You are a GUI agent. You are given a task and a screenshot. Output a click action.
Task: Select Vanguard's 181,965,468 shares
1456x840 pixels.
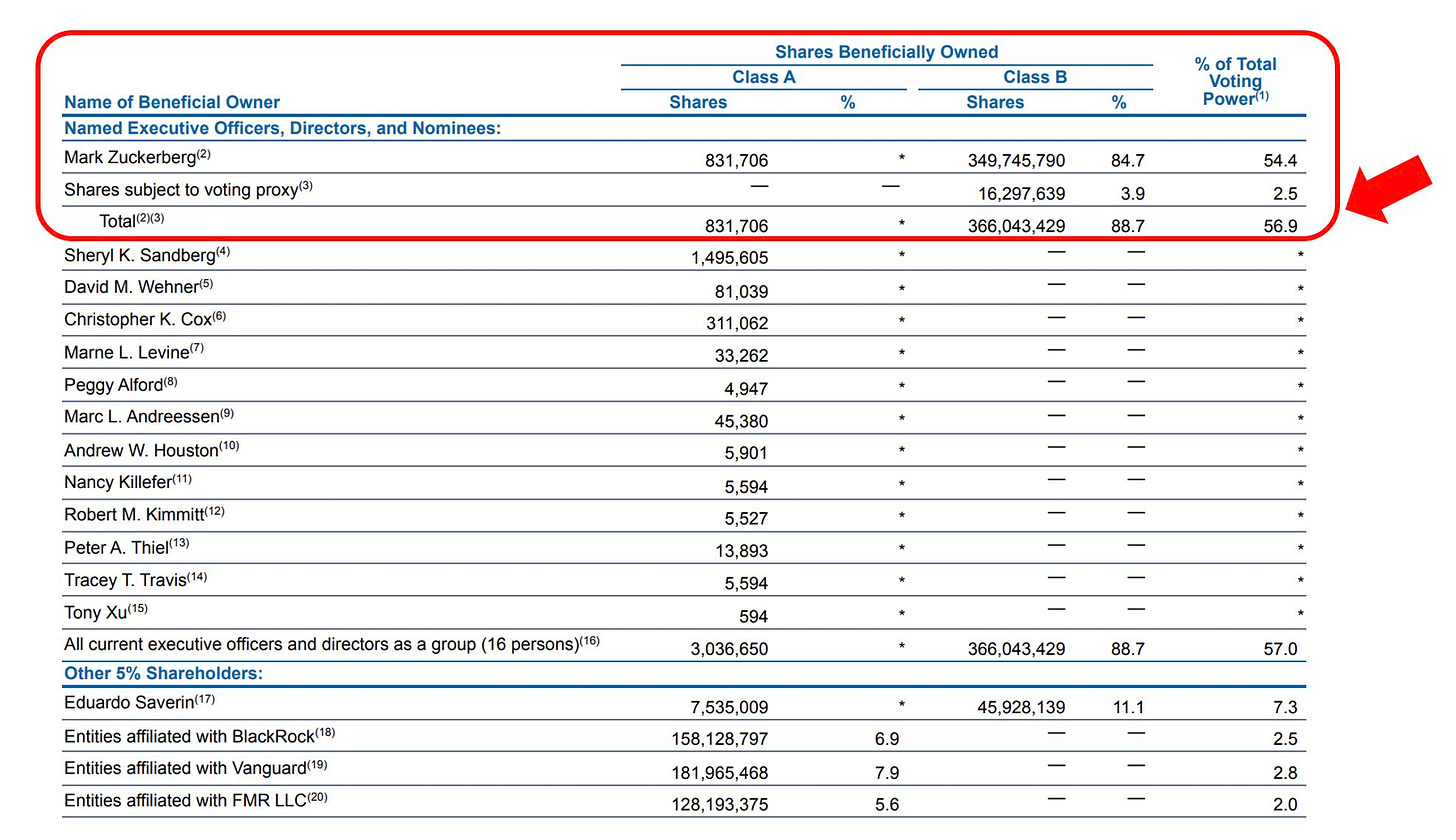point(720,772)
